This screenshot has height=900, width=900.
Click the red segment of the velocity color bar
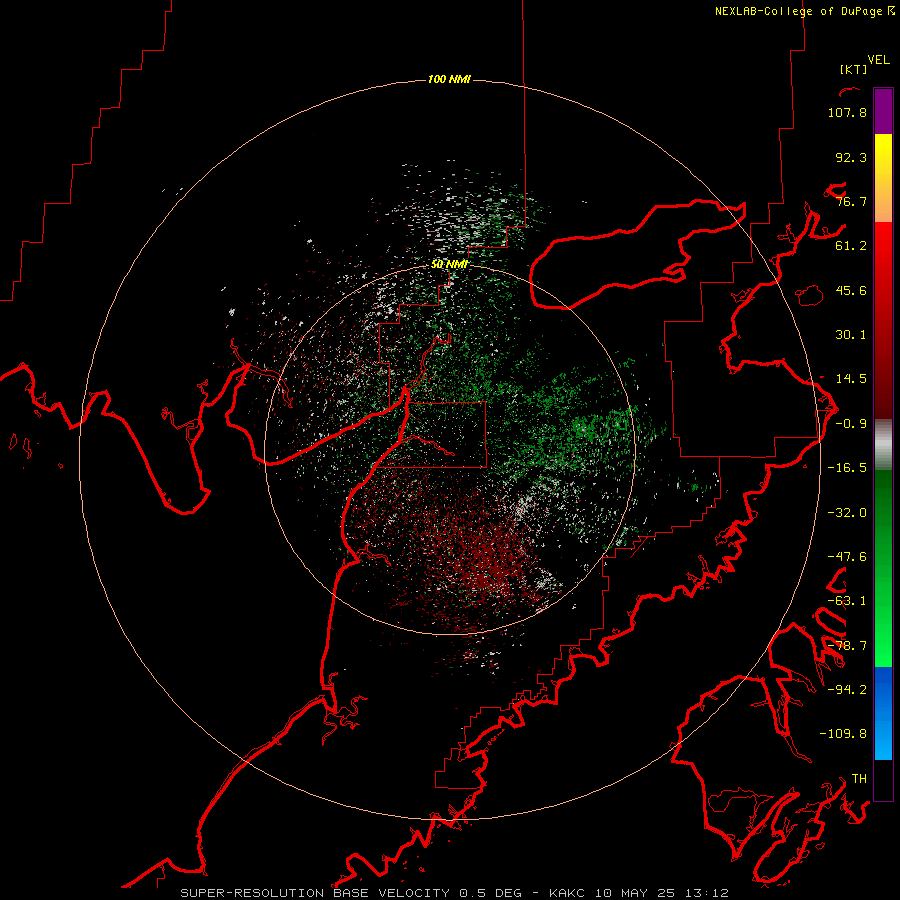click(883, 320)
